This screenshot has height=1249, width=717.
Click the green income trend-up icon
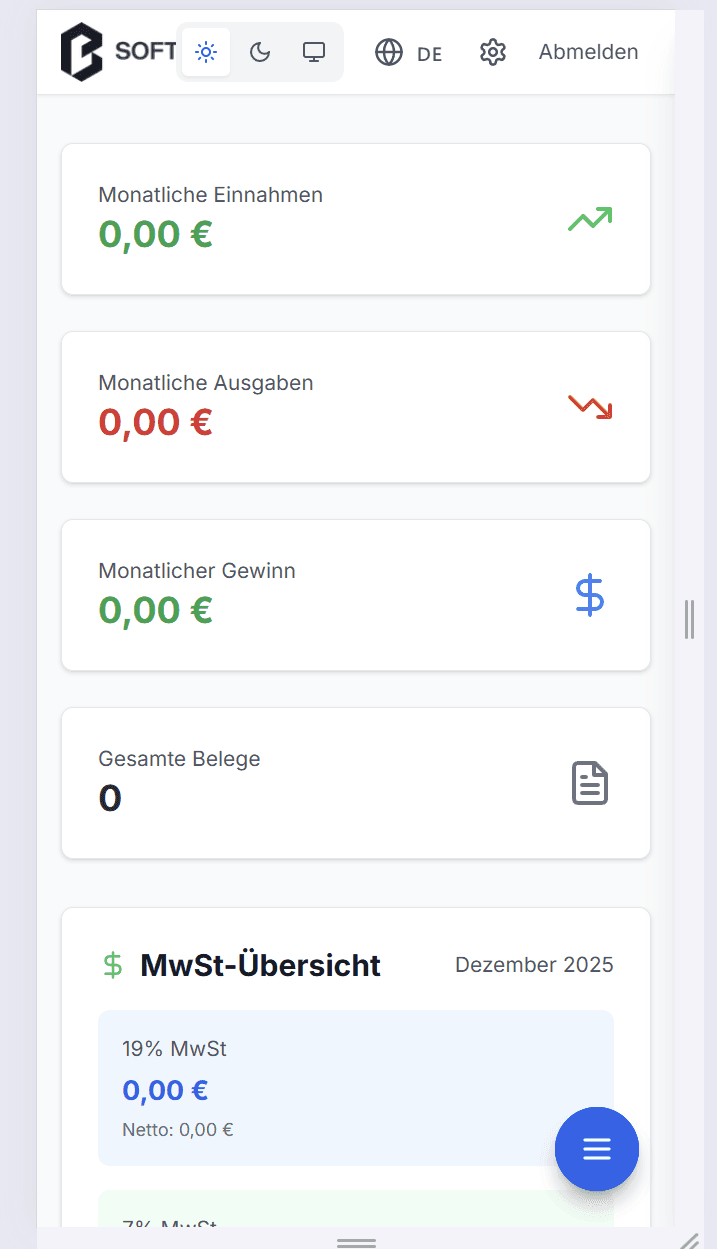(x=590, y=219)
